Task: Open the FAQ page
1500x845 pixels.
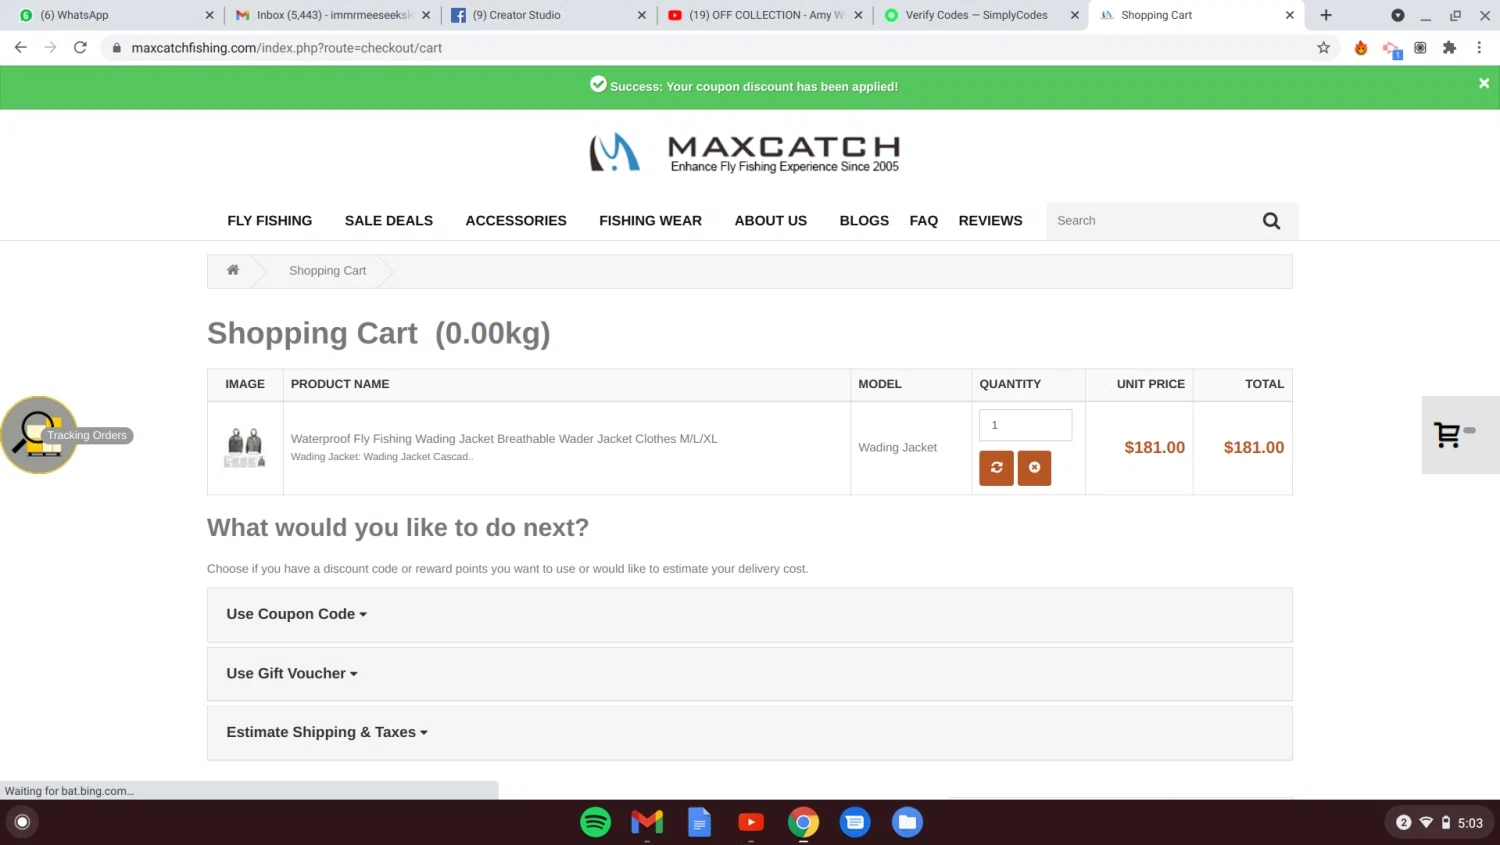Action: (x=924, y=221)
